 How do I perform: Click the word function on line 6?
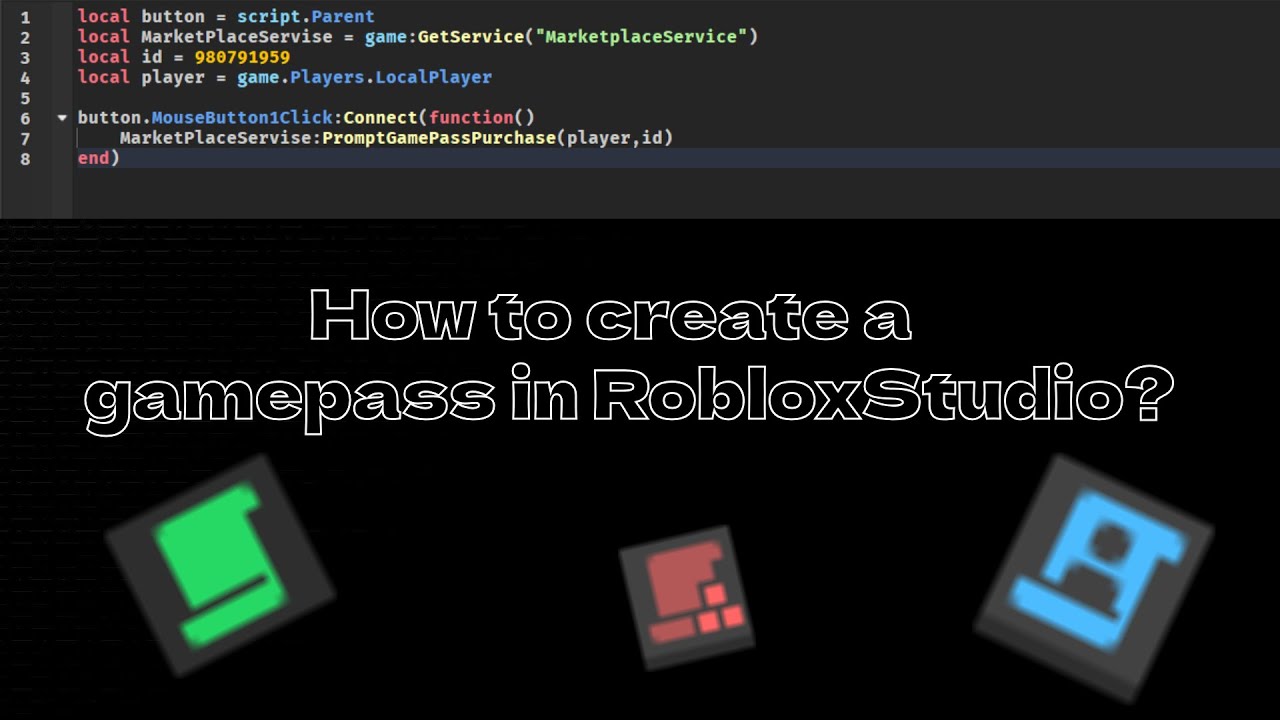(x=471, y=117)
